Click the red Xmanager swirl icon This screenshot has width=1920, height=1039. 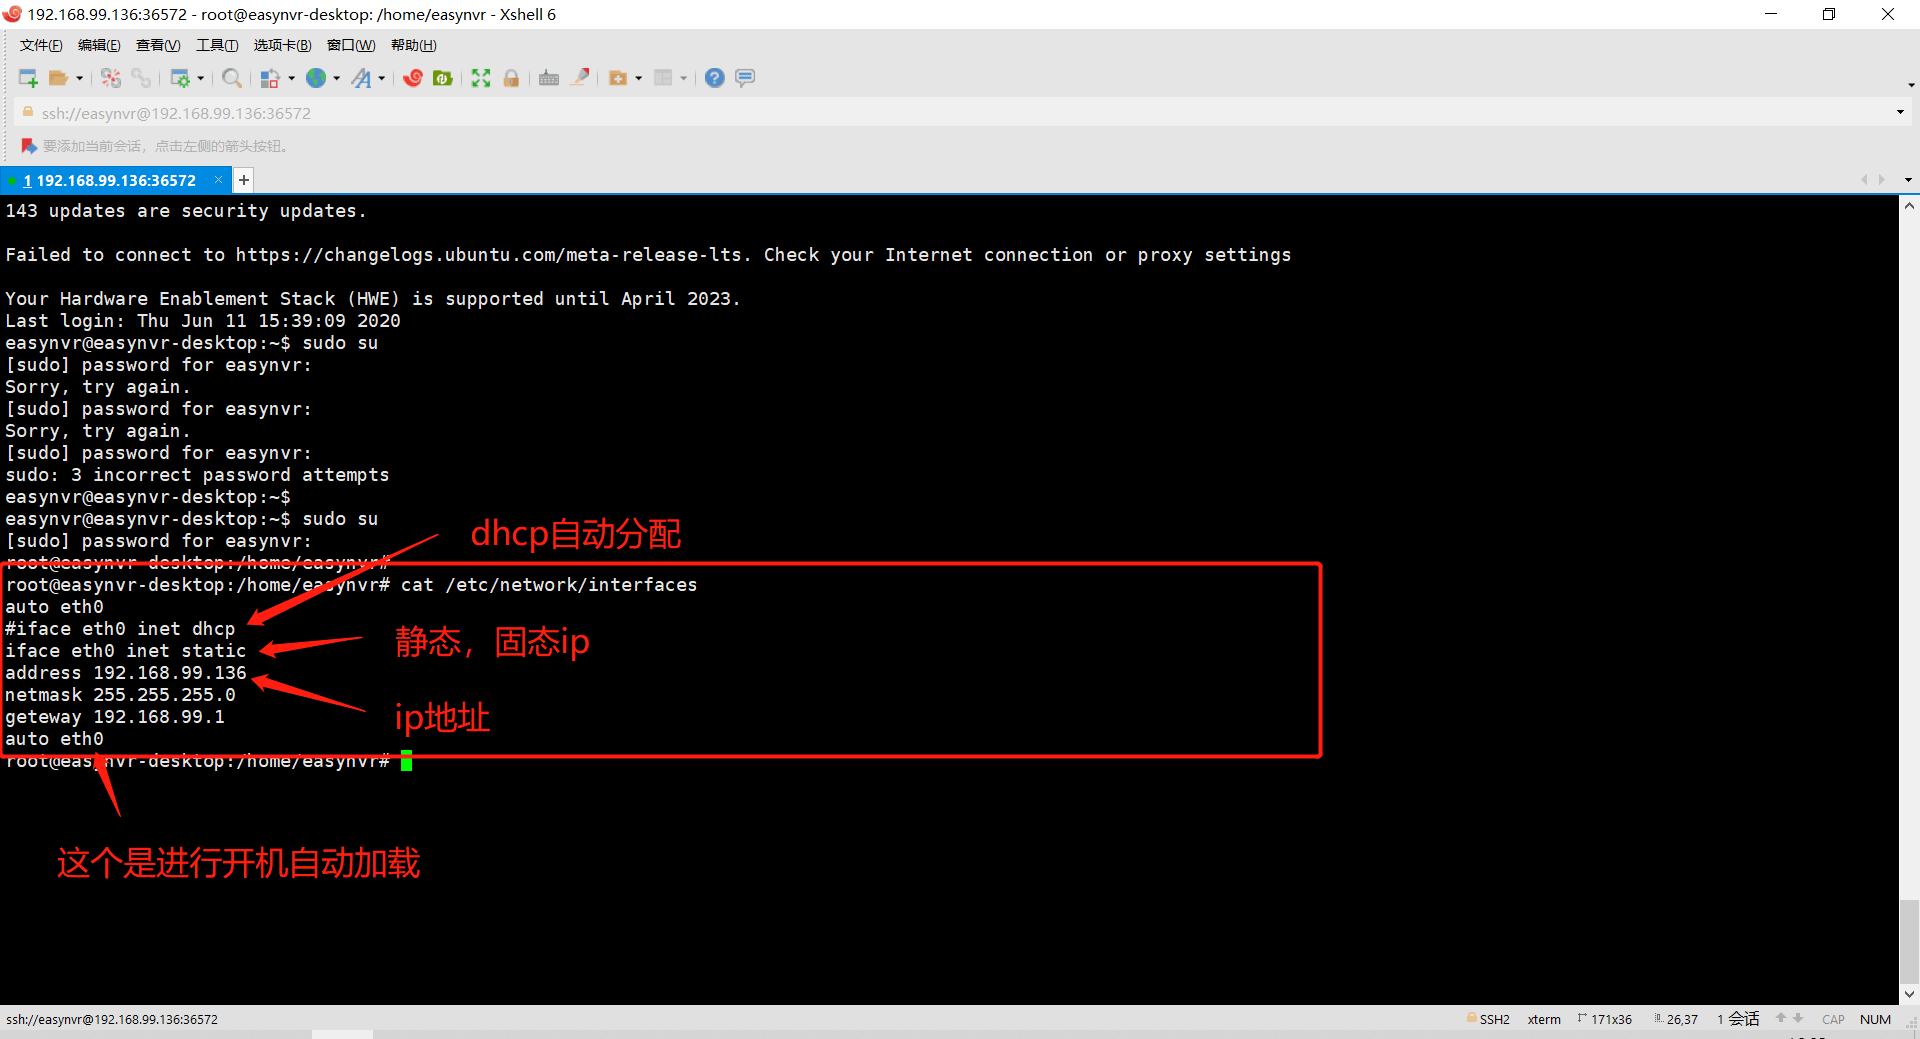[x=413, y=78]
